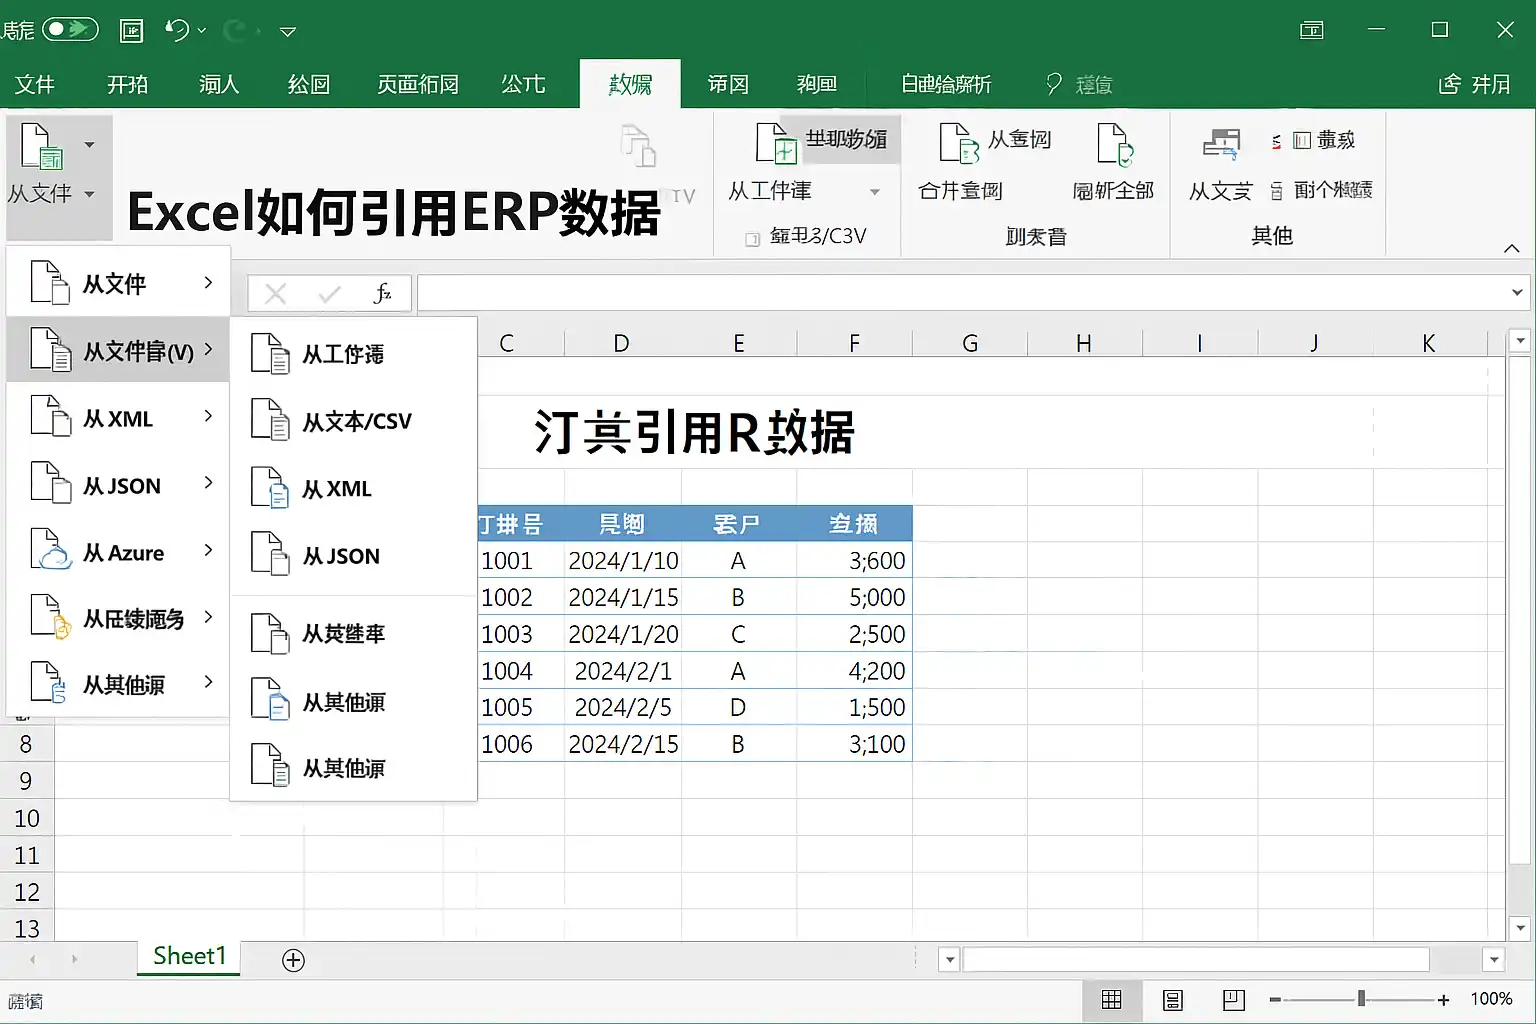The height and width of the screenshot is (1024, 1536).
Task: Switch to Page Layout view icon
Action: pos(1173,999)
